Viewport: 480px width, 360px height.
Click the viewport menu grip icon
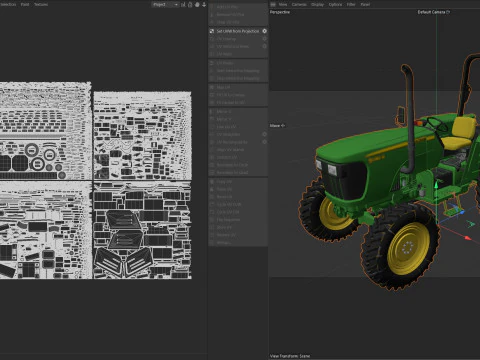273,4
